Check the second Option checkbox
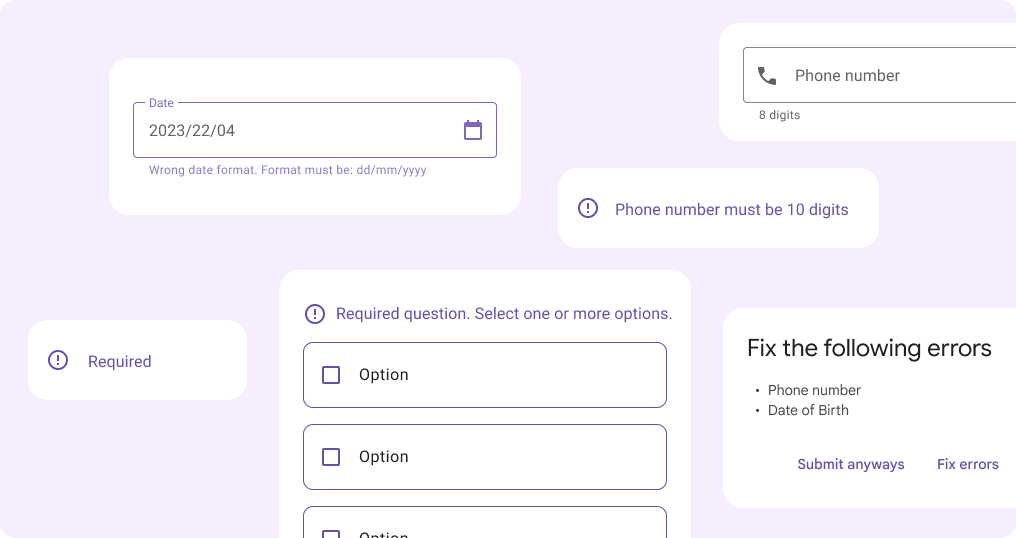1016x538 pixels. [x=331, y=457]
